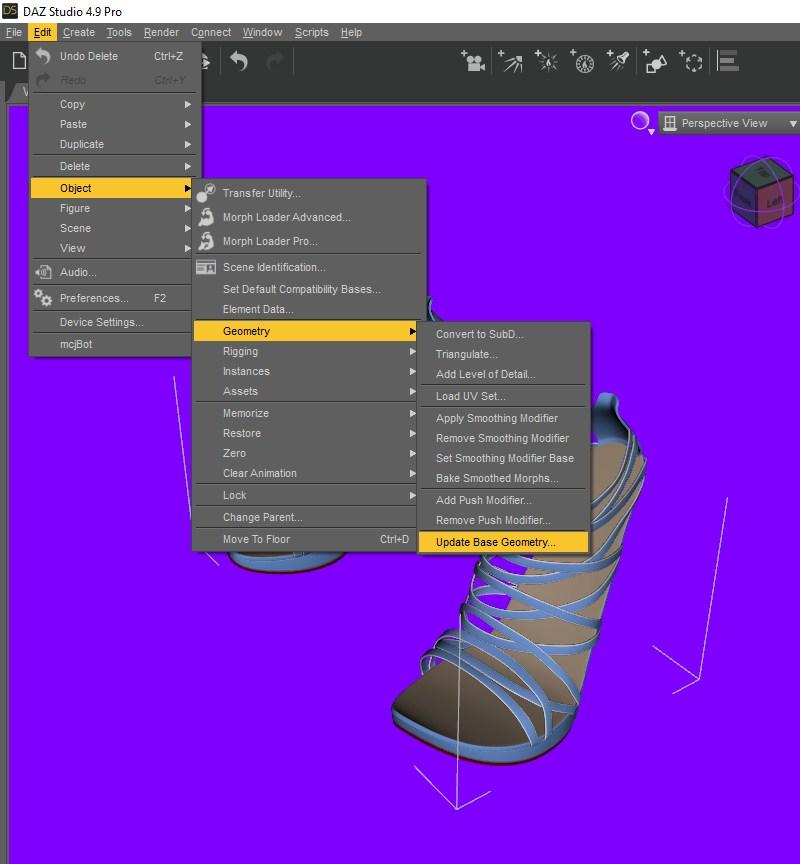This screenshot has width=800, height=864.
Task: Expand the Paste submenu
Action: 113,124
